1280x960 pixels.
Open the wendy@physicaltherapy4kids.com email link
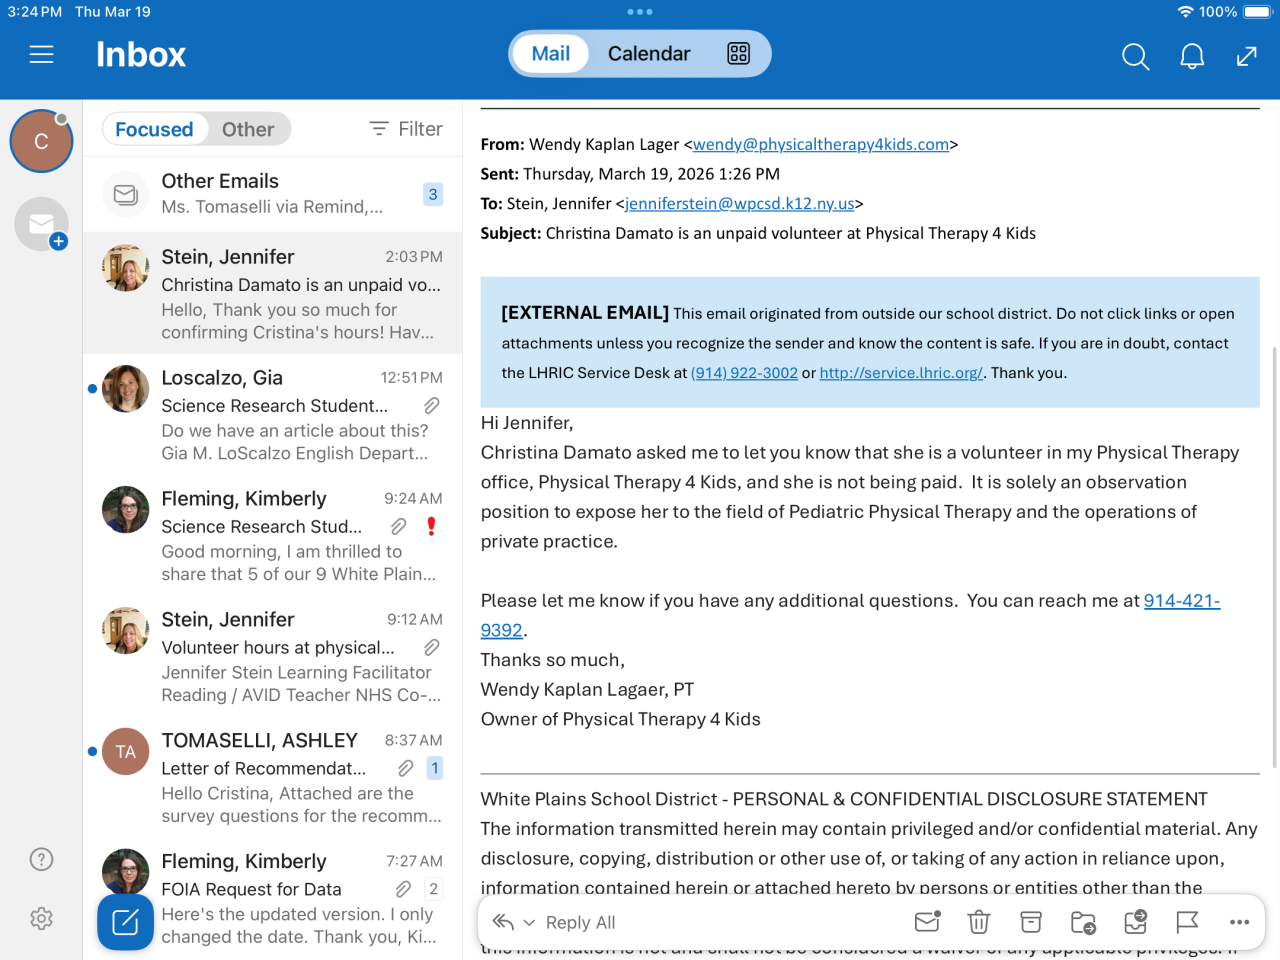tap(821, 144)
